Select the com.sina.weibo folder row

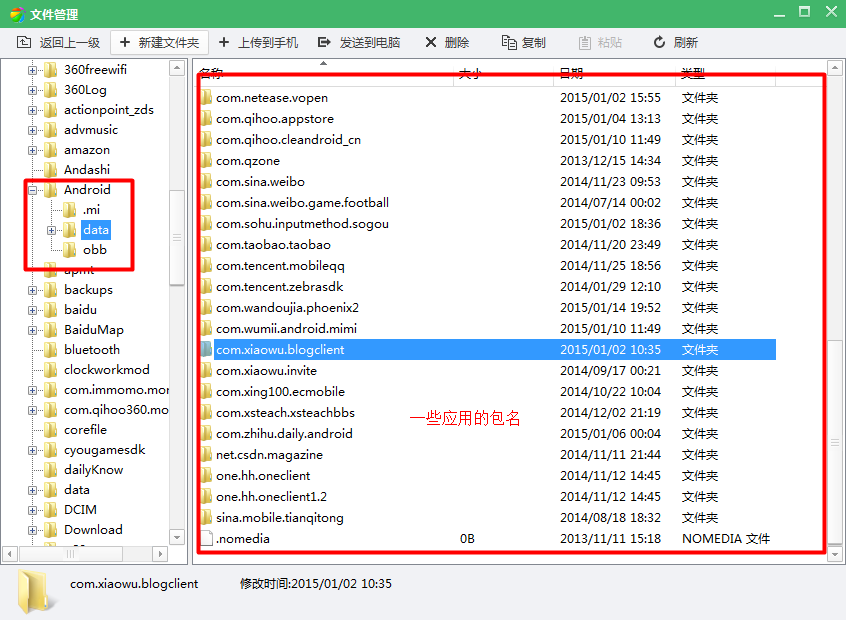click(487, 182)
